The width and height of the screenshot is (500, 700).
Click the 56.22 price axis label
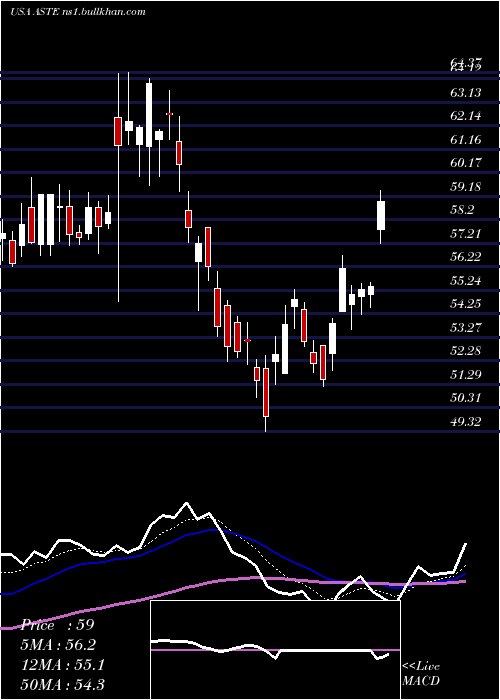466,256
